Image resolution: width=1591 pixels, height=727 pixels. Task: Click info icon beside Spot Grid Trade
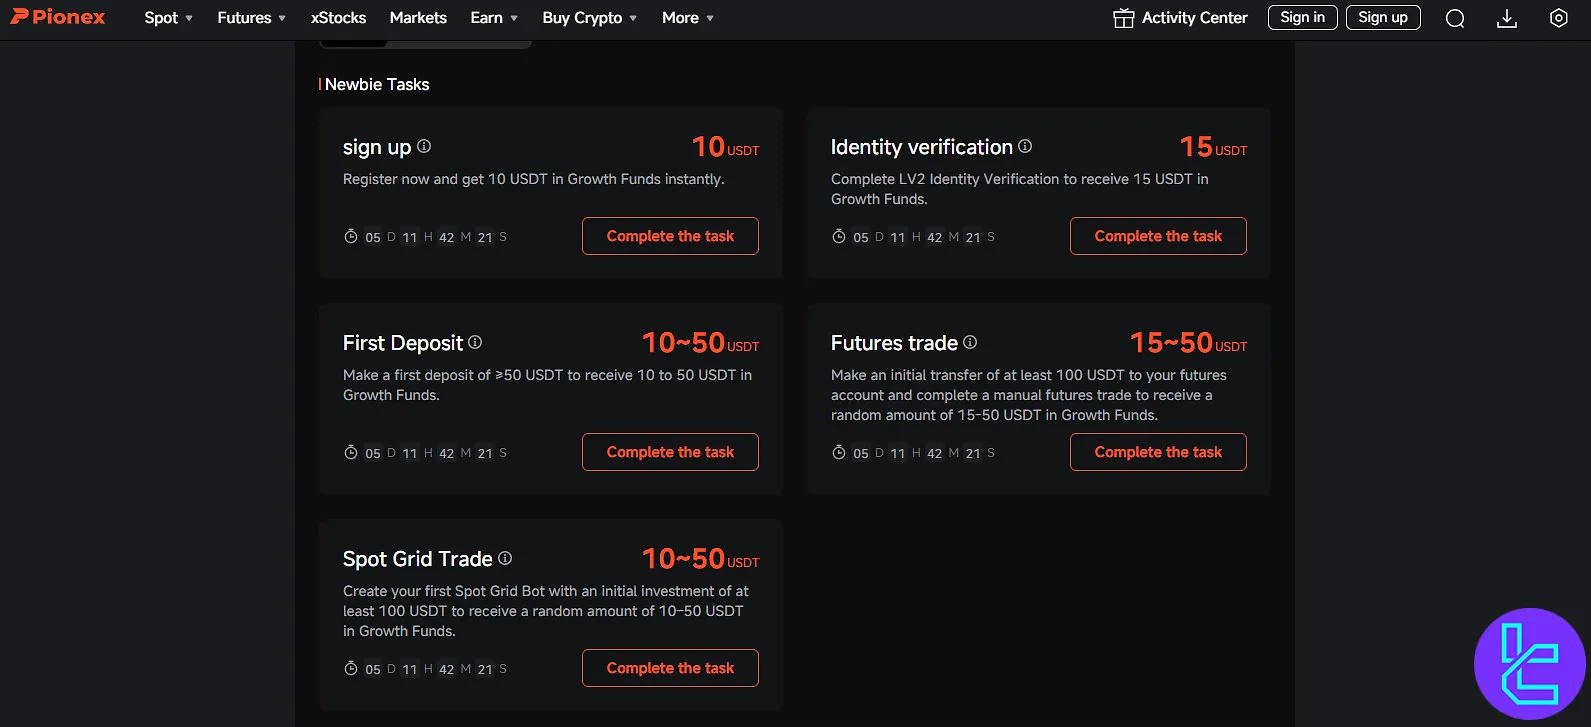click(505, 558)
